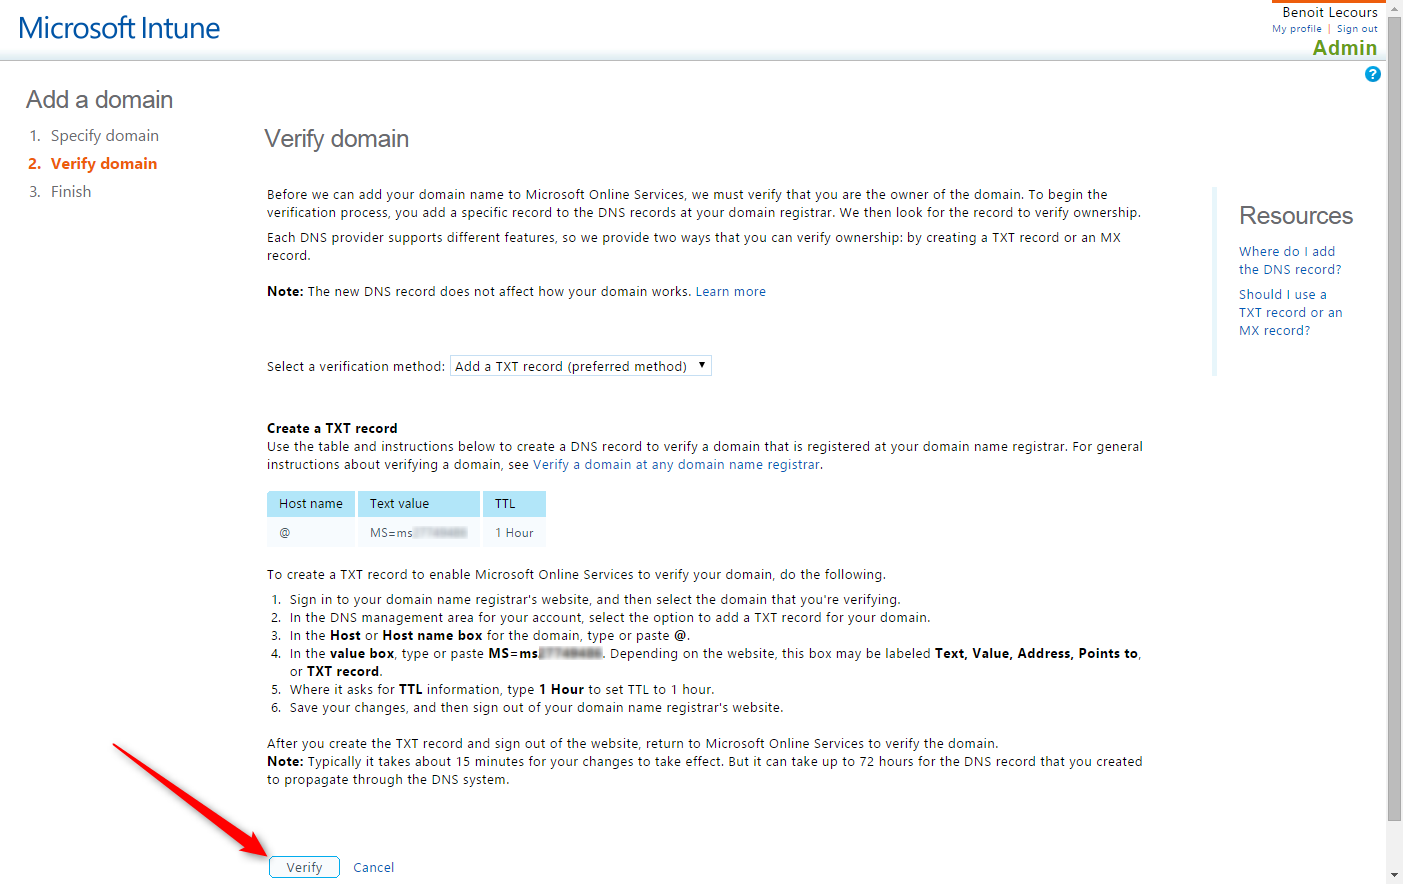
Task: Click the Cancel link
Action: (373, 867)
